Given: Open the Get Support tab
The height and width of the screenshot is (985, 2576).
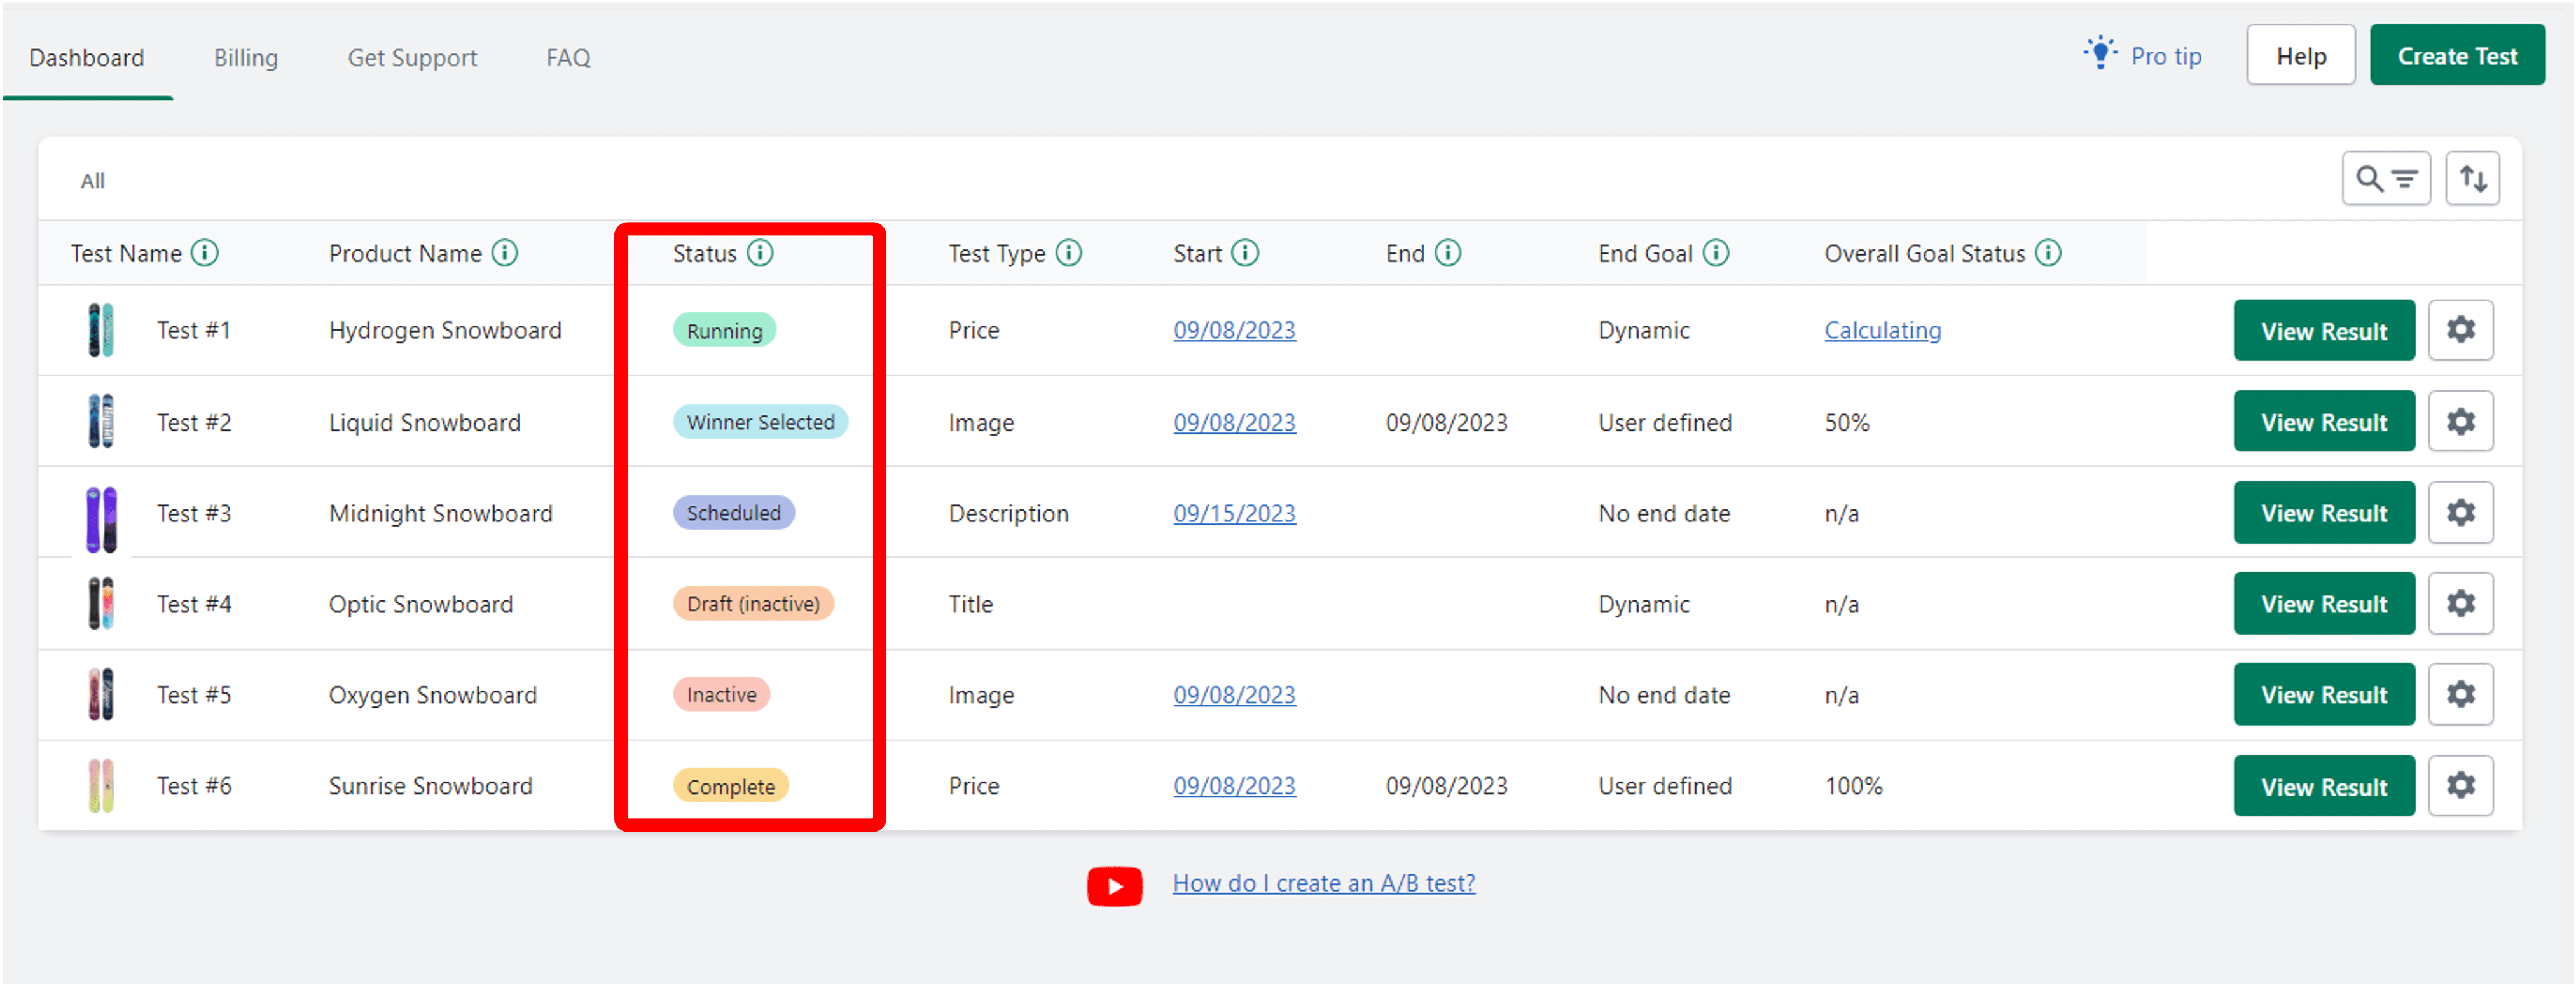Looking at the screenshot, I should 412,58.
